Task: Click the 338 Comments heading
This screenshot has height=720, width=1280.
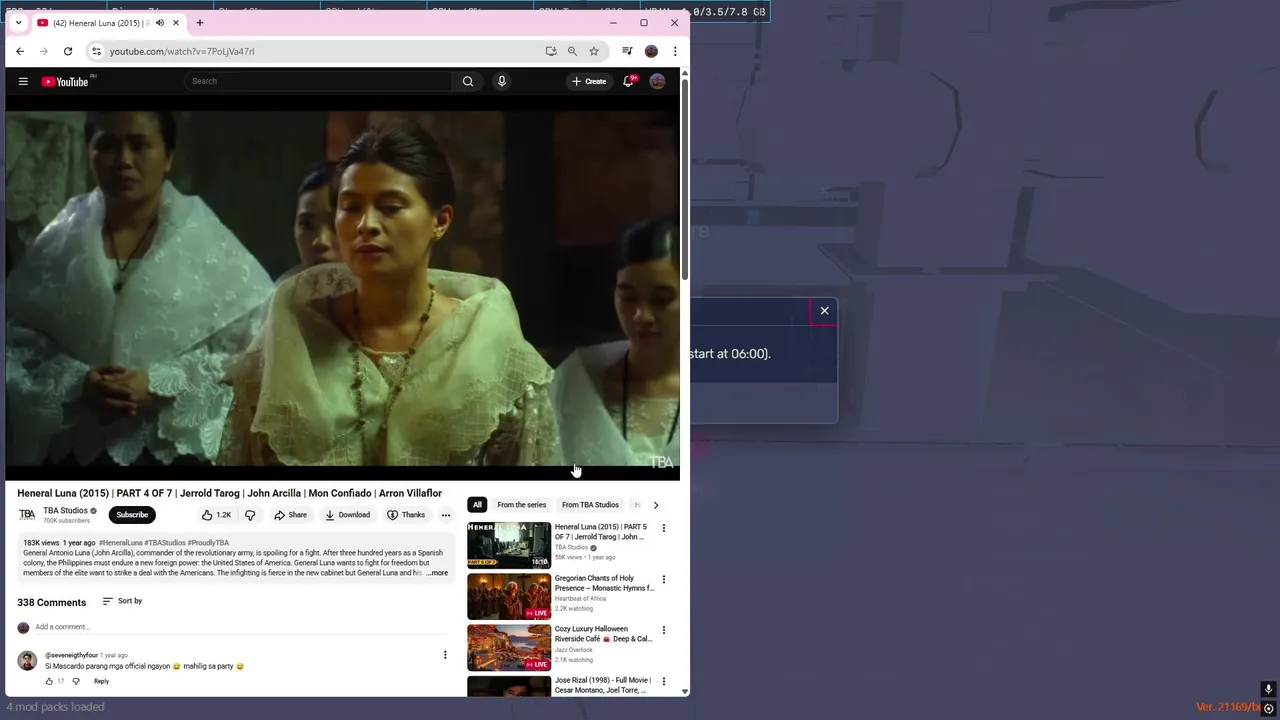Action: [x=51, y=602]
